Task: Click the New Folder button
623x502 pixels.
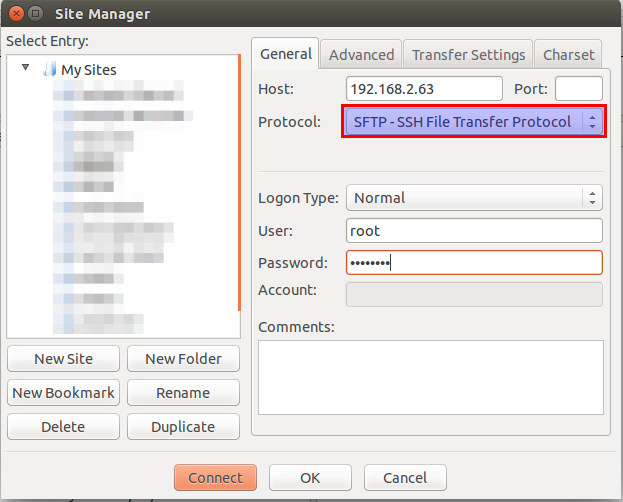Action: click(x=183, y=359)
